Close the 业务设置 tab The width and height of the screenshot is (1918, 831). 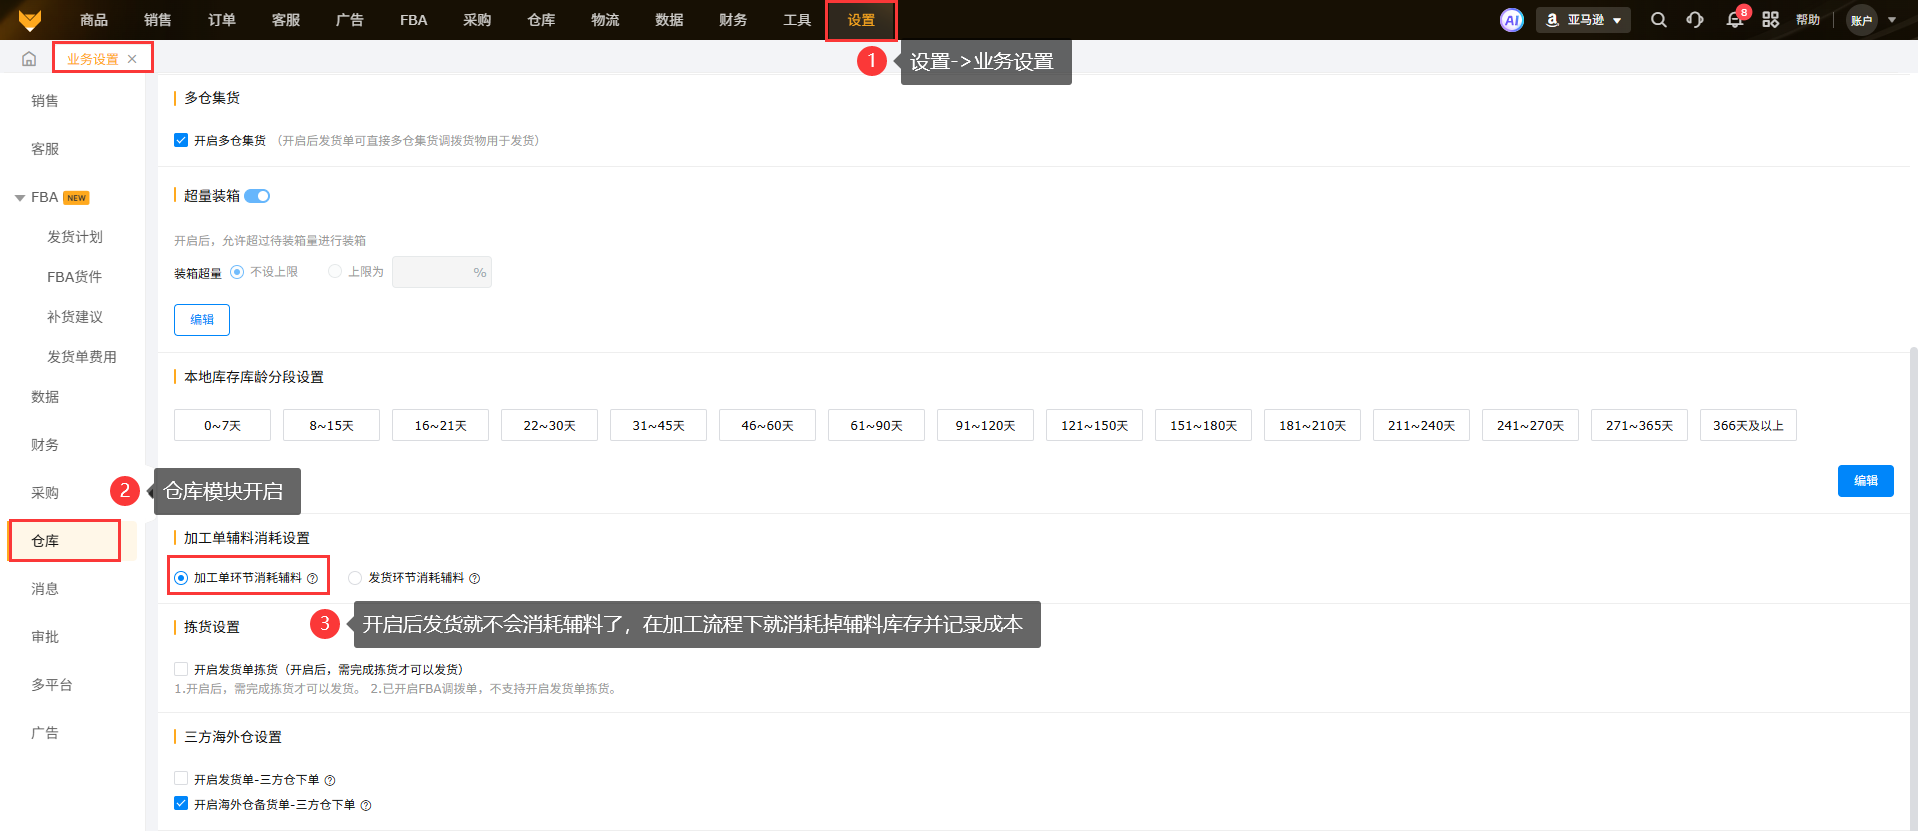click(x=132, y=59)
